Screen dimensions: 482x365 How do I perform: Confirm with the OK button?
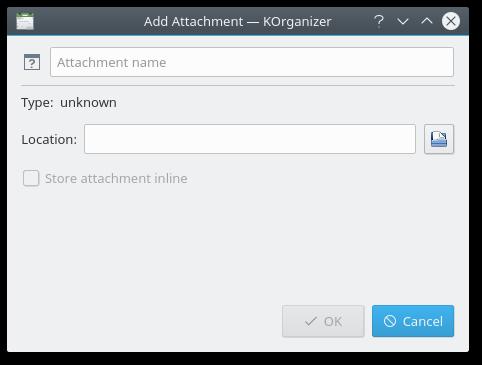(323, 321)
